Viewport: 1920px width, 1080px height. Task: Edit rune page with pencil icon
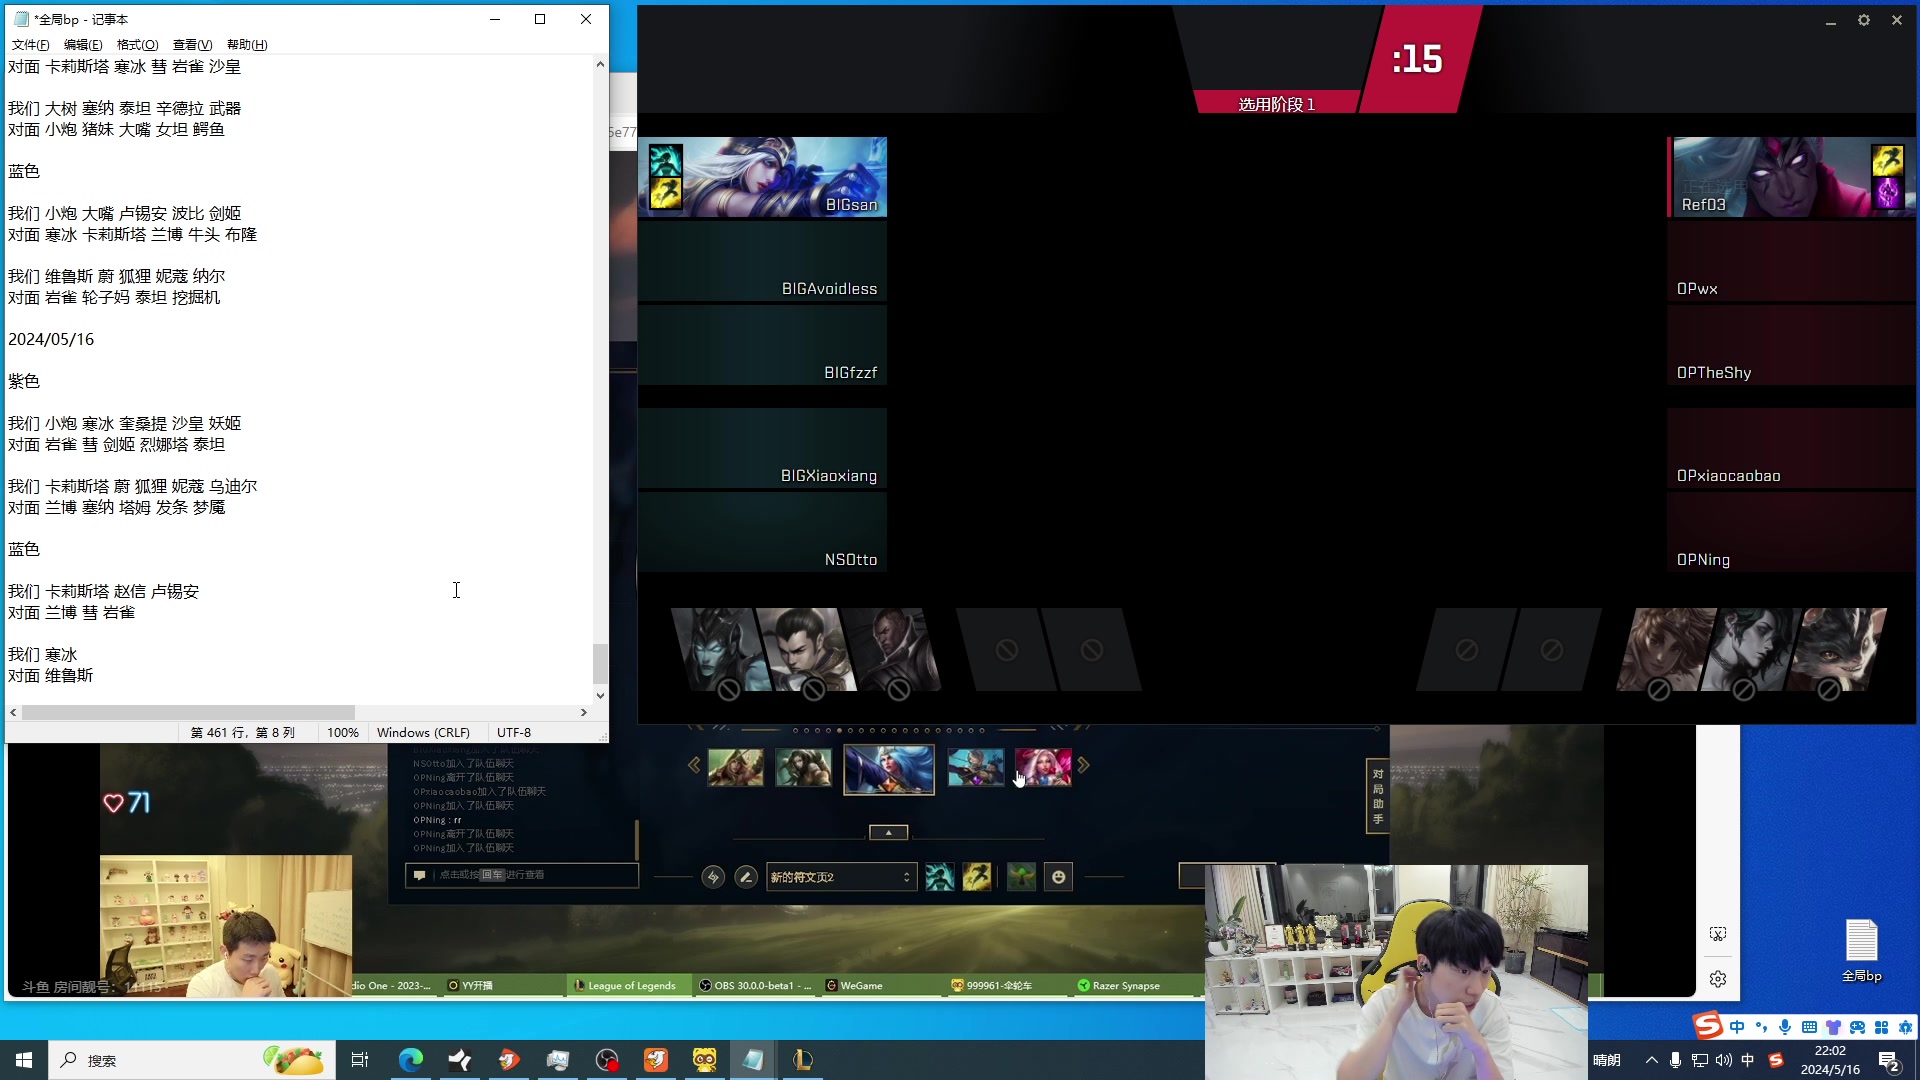pyautogui.click(x=746, y=877)
